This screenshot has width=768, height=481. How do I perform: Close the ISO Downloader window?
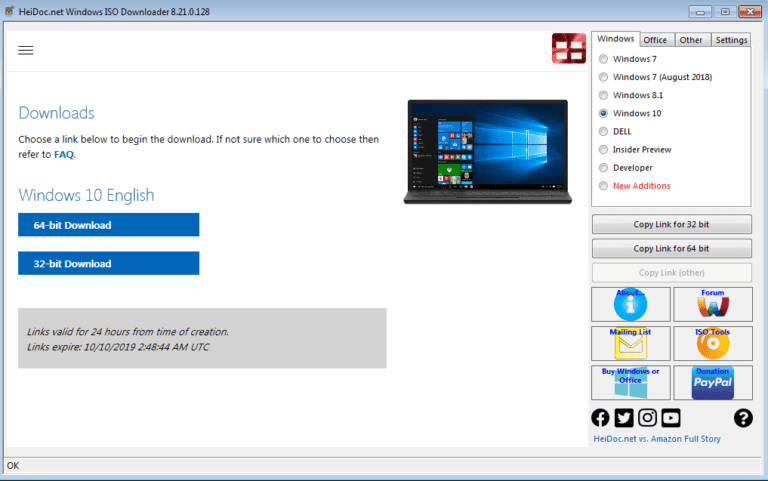click(x=750, y=11)
